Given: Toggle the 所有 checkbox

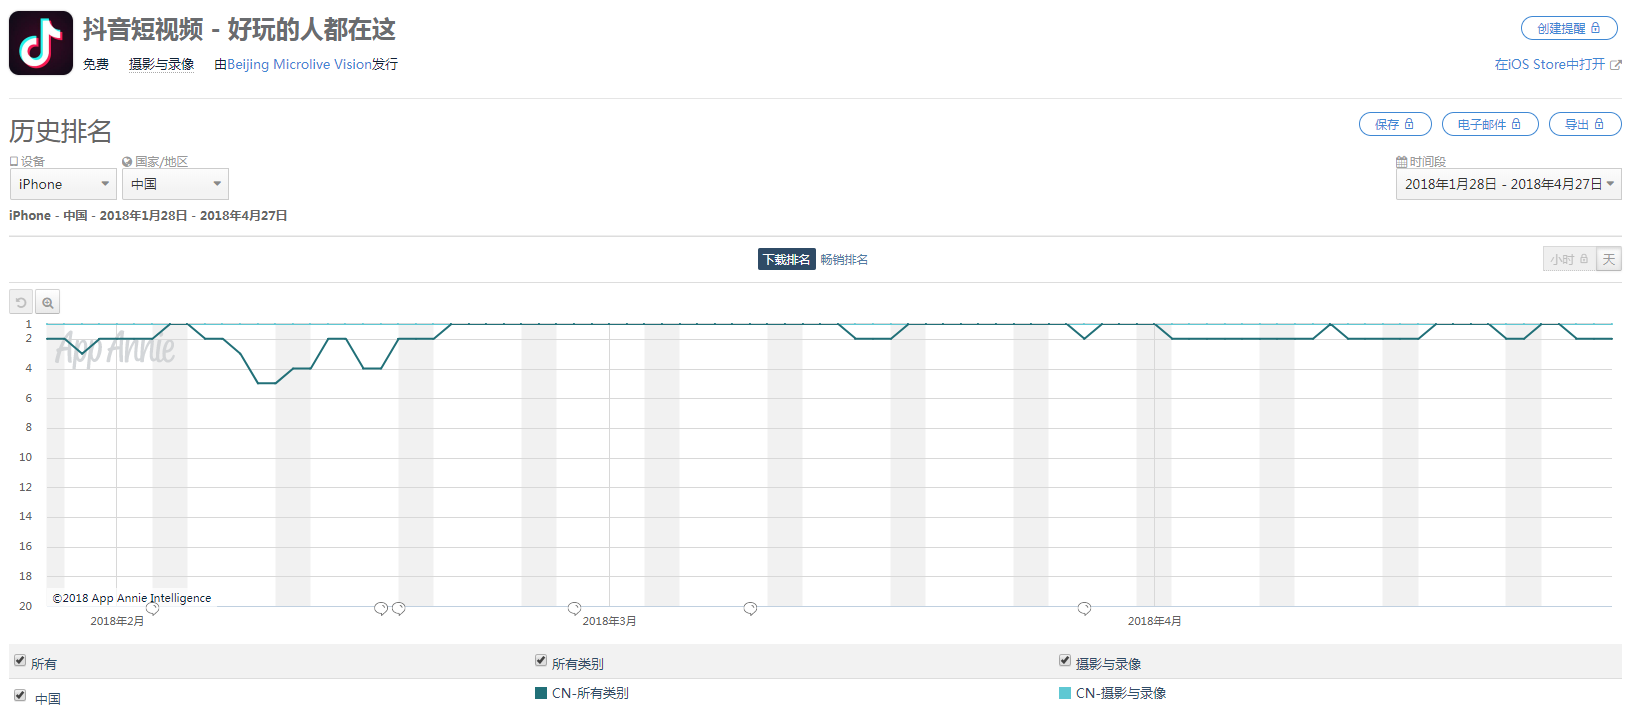Looking at the screenshot, I should [20, 661].
